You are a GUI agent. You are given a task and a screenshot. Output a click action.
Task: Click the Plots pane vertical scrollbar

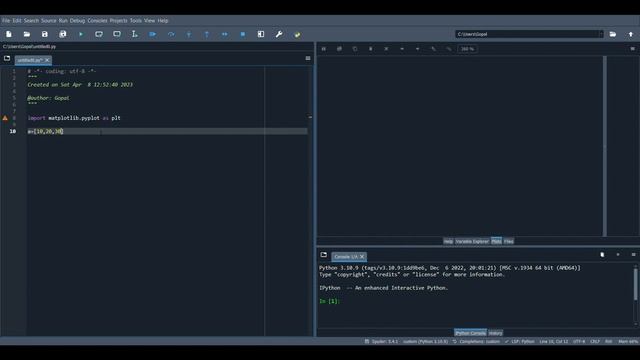pyautogui.click(x=604, y=146)
